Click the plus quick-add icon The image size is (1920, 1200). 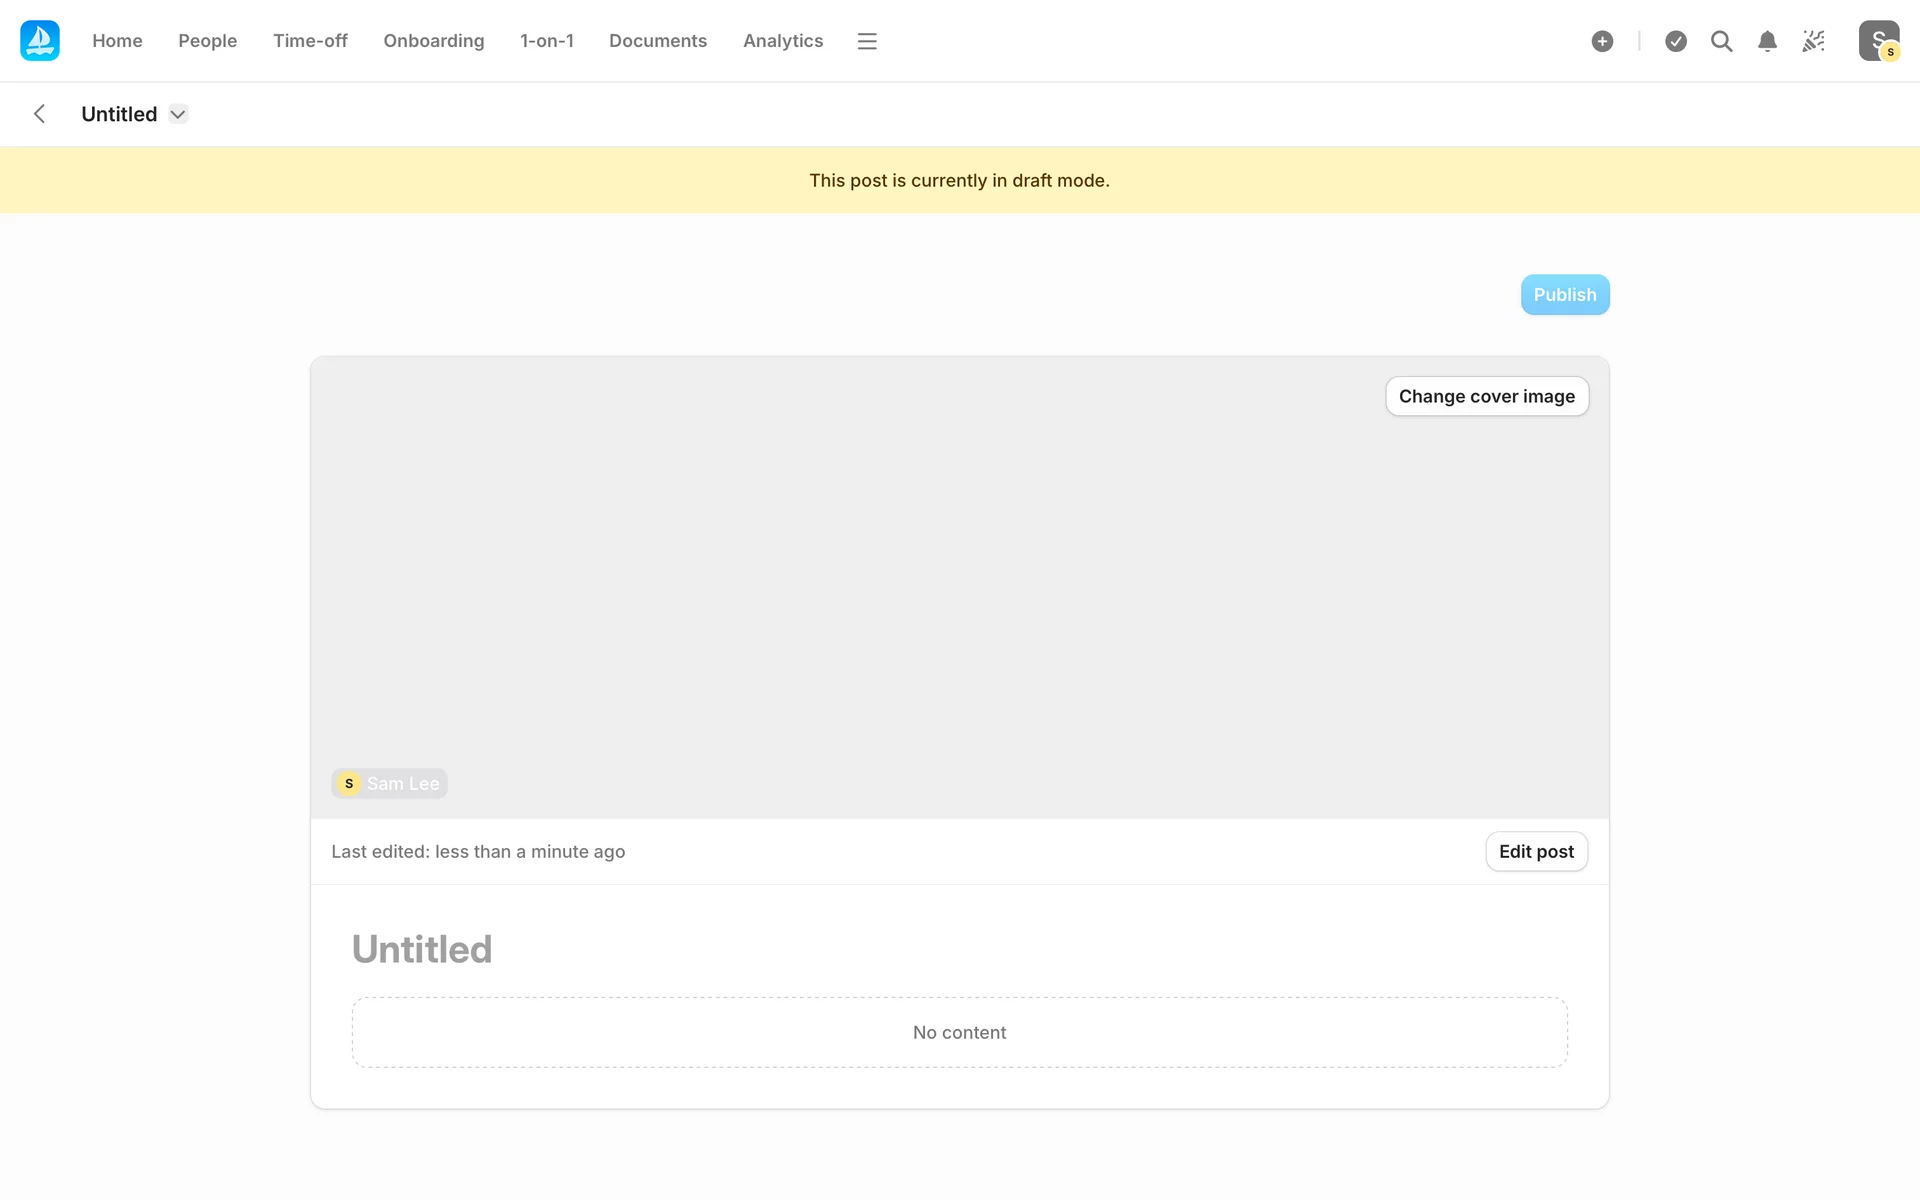coord(1602,41)
